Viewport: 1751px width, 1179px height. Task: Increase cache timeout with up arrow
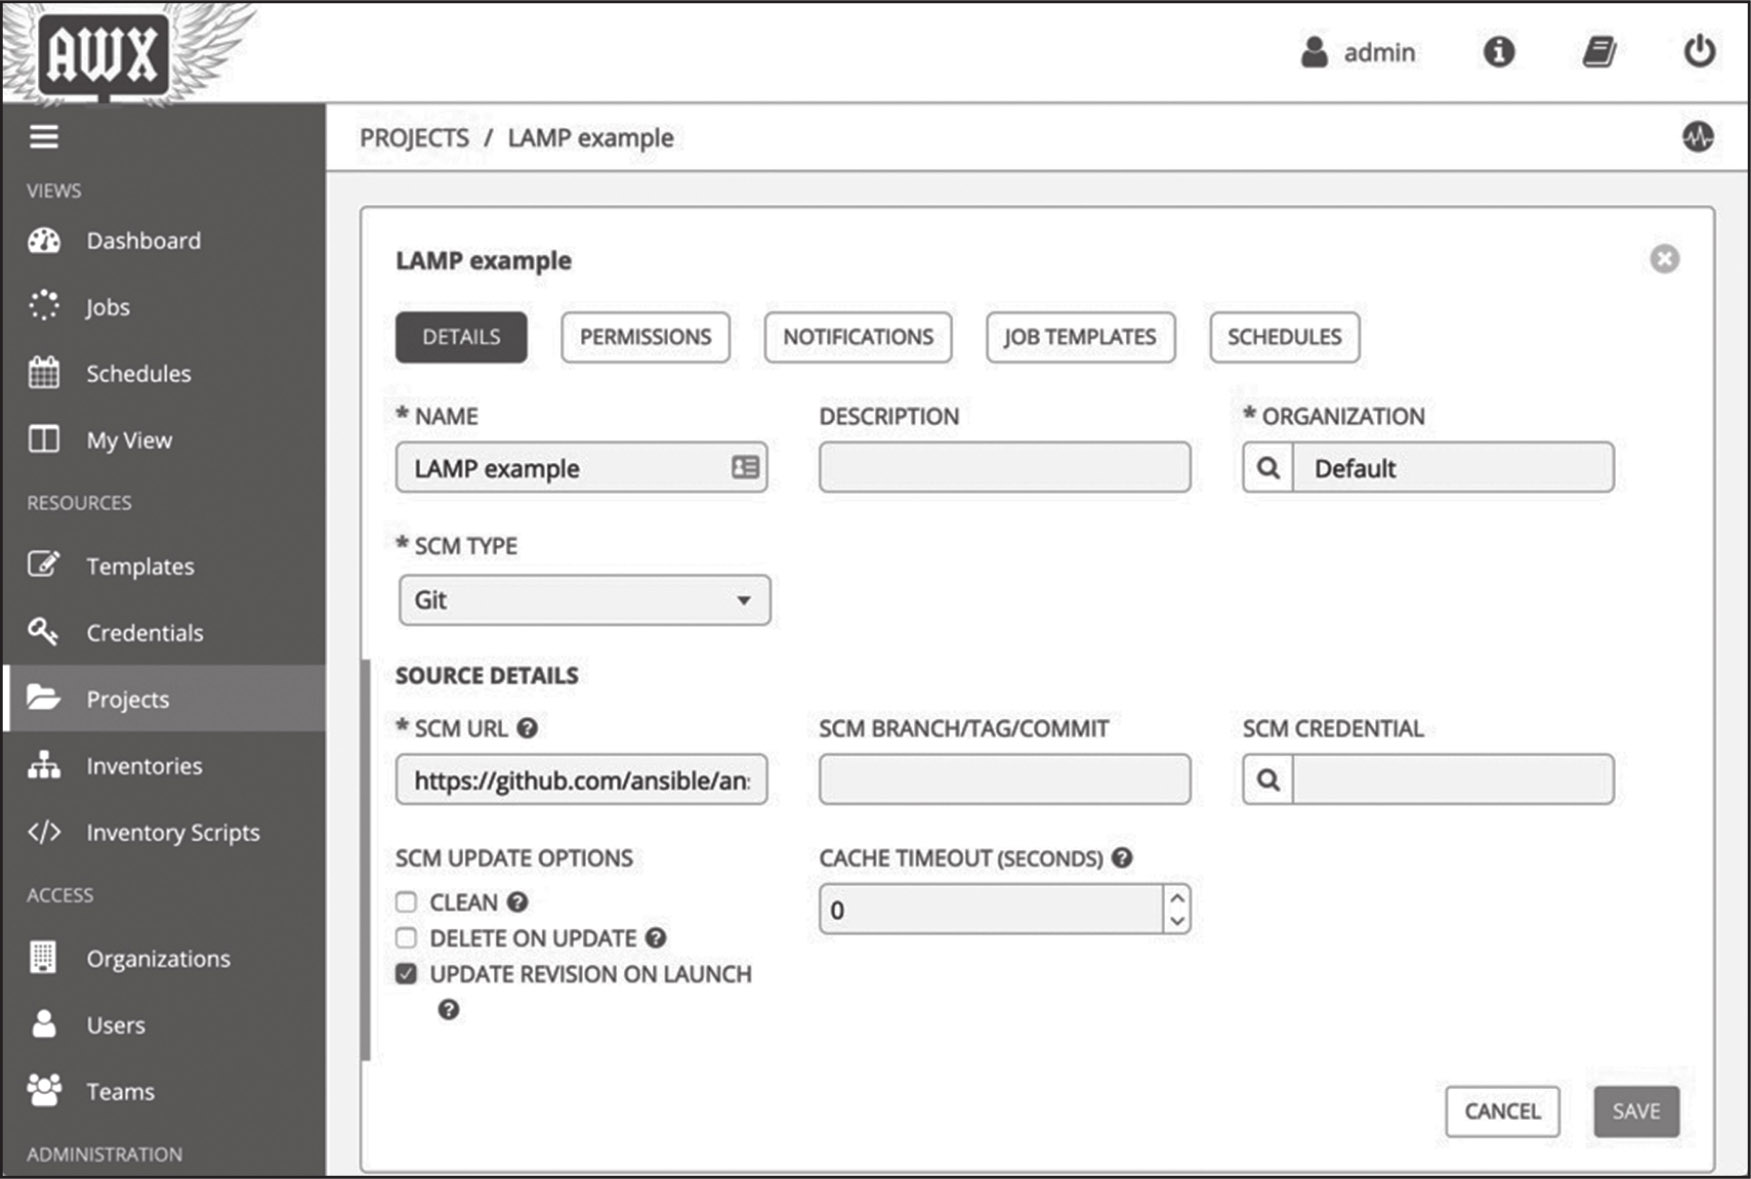pos(1177,898)
